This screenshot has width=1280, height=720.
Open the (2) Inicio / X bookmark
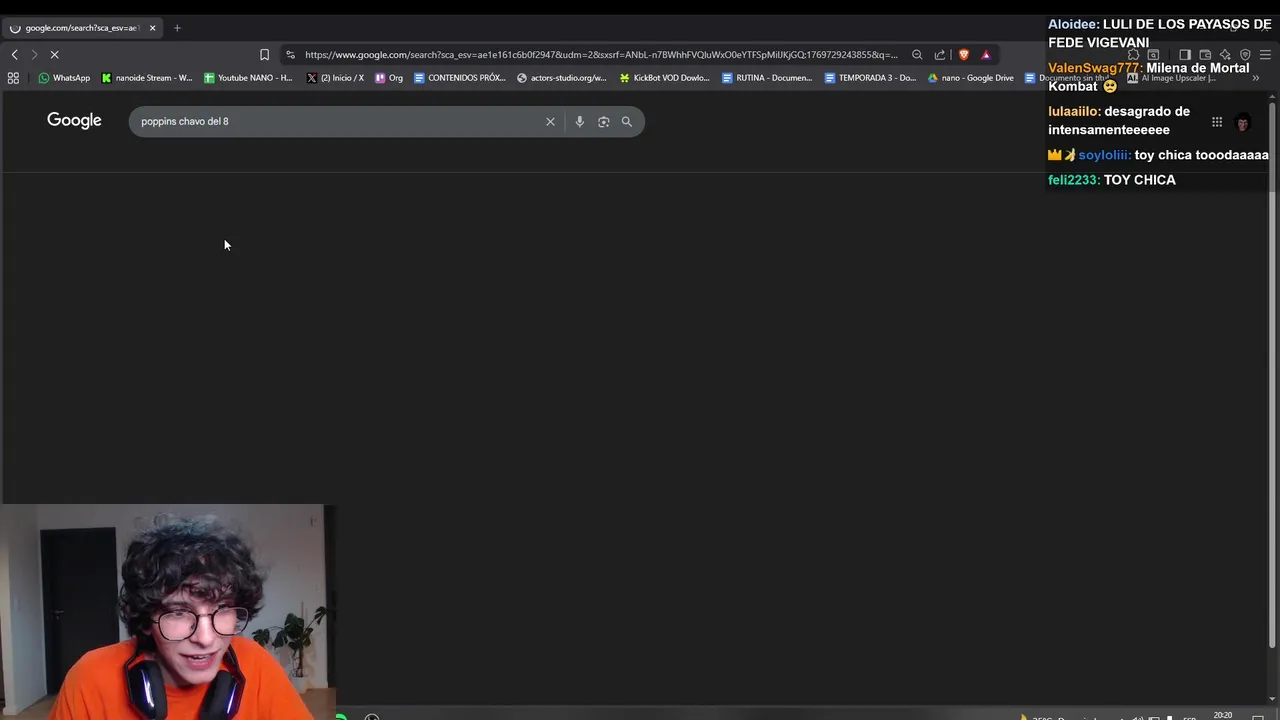coord(335,78)
